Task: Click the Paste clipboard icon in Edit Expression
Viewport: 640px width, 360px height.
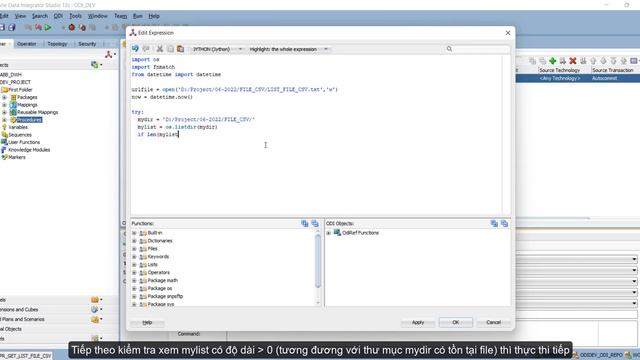Action: [180, 49]
